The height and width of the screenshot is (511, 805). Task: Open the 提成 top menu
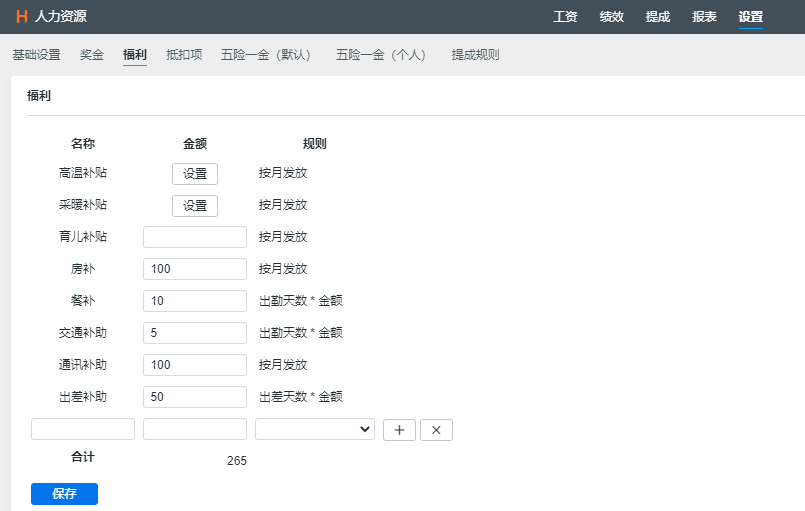tap(657, 16)
